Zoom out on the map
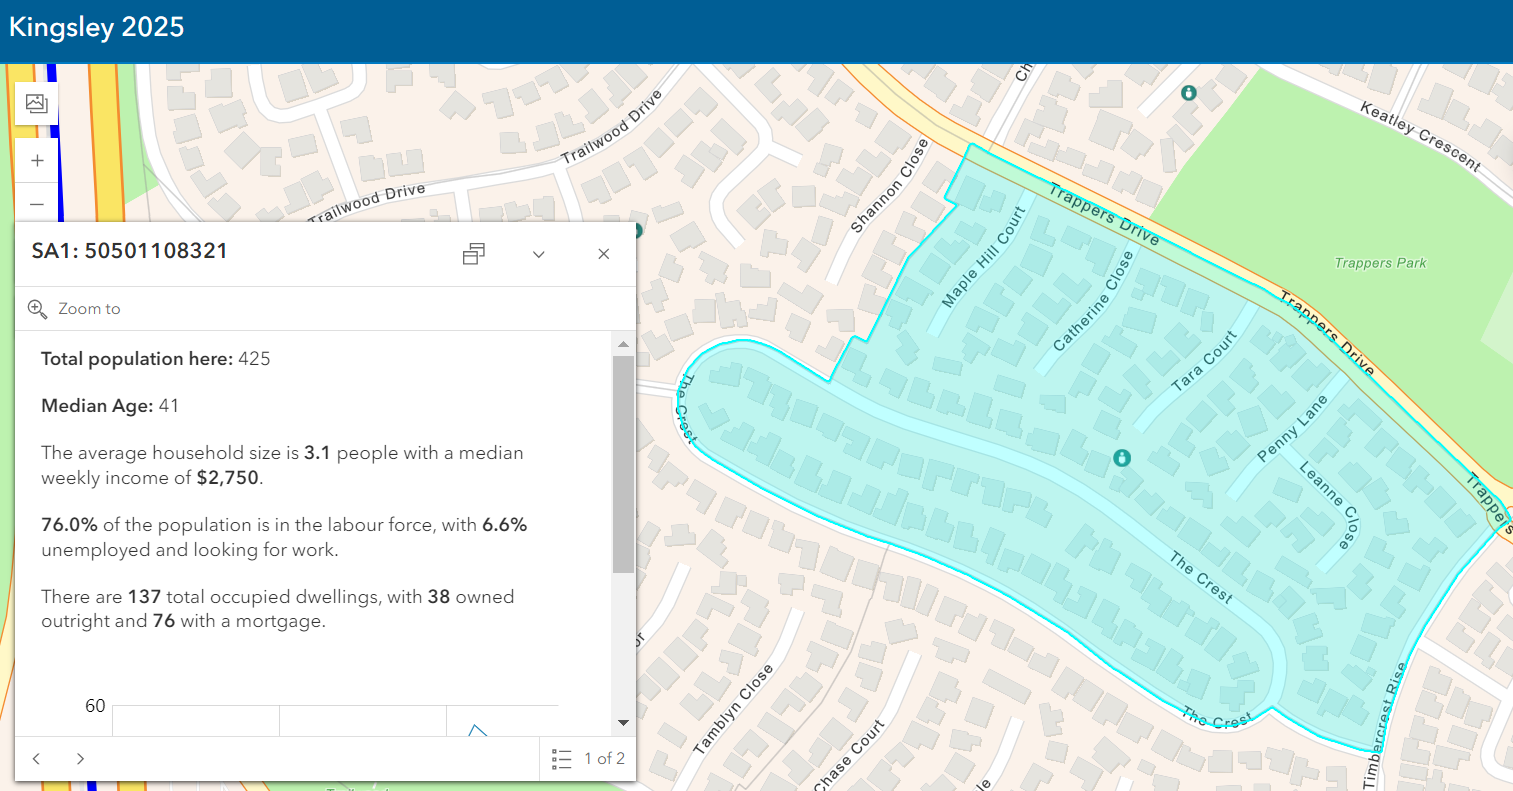 point(37,204)
